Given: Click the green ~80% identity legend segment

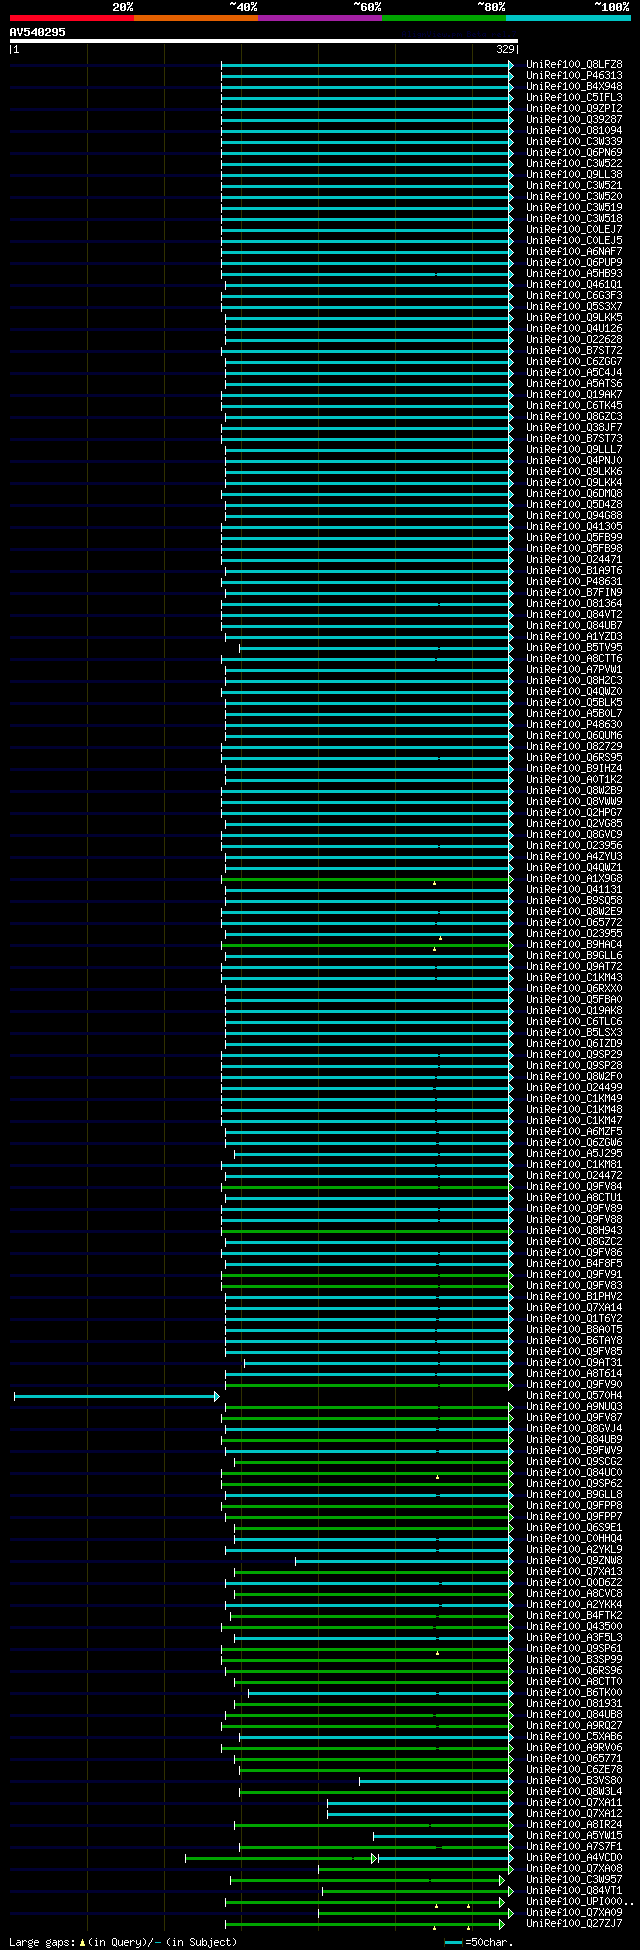Looking at the screenshot, I should point(444,18).
